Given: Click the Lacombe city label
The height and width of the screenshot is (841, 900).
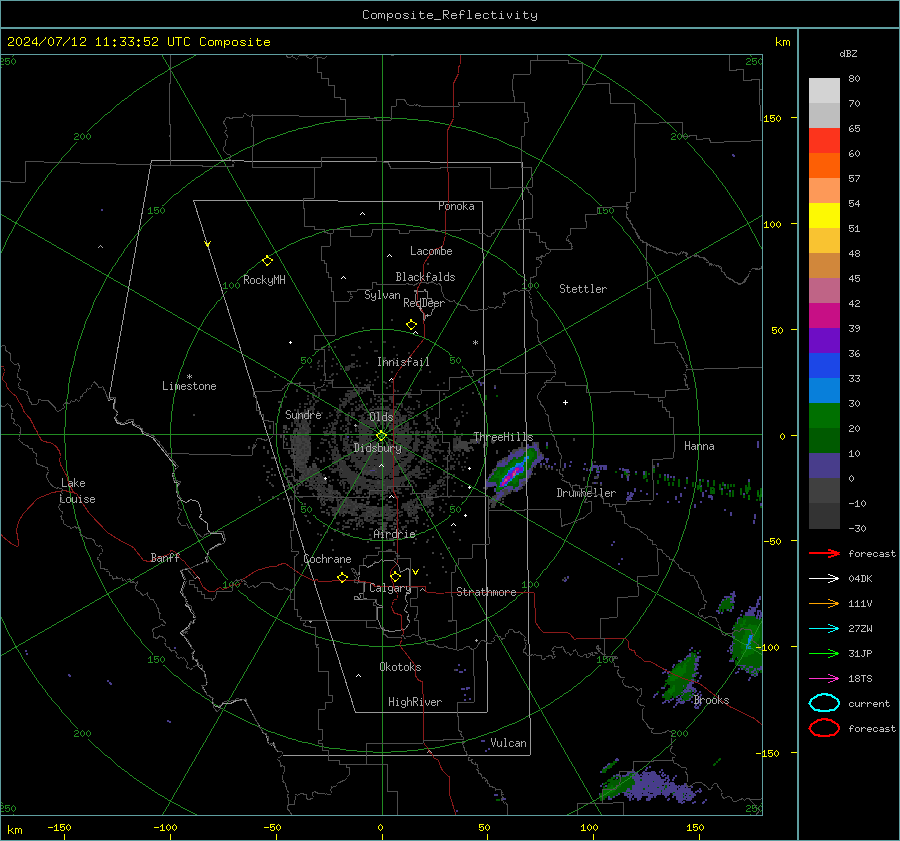Looking at the screenshot, I should pyautogui.click(x=431, y=251).
